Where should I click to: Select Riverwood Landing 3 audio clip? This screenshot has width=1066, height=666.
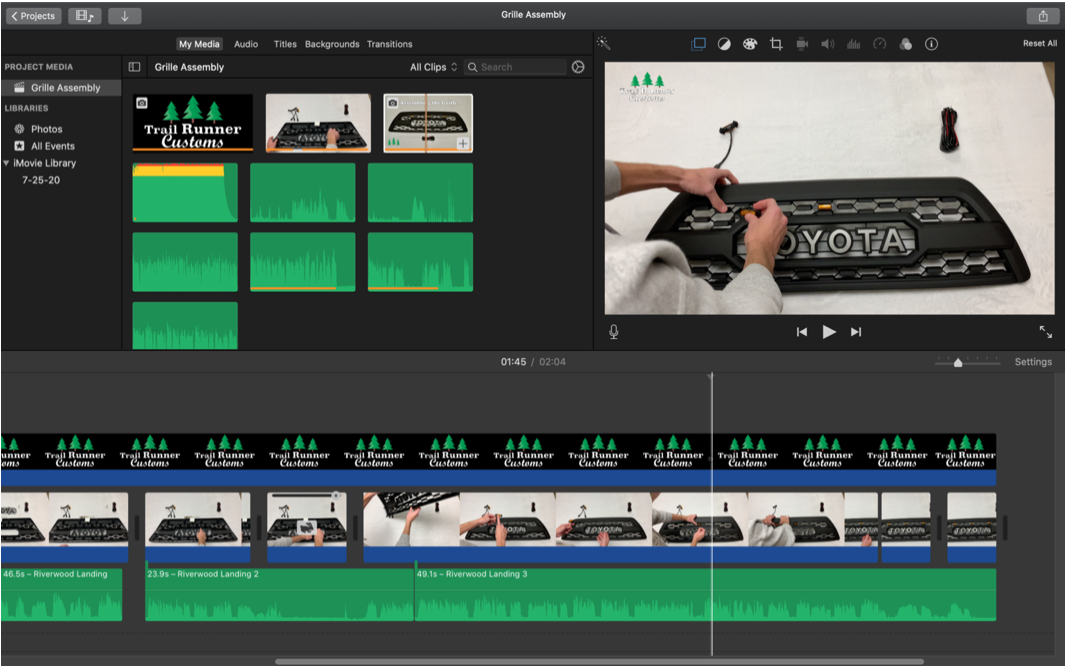[706, 595]
